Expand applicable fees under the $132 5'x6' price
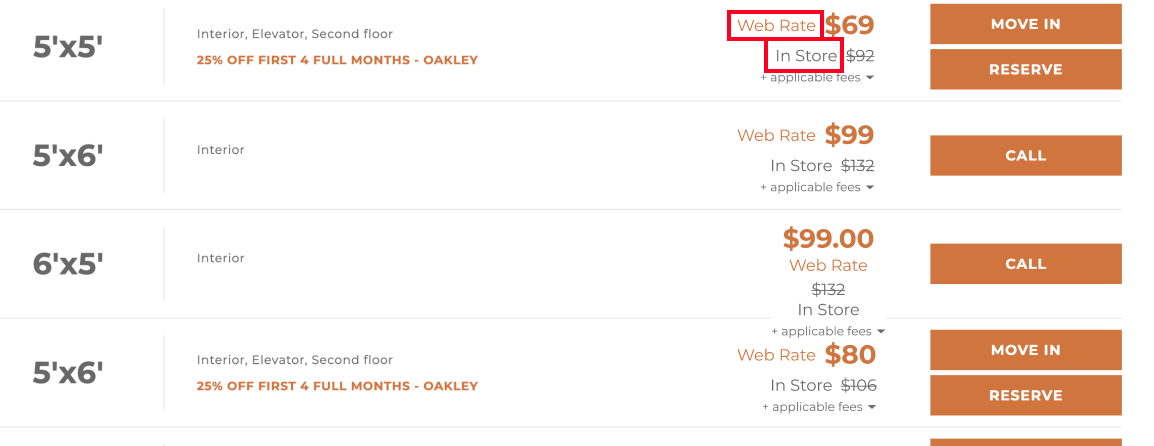The height and width of the screenshot is (446, 1154). (x=817, y=187)
